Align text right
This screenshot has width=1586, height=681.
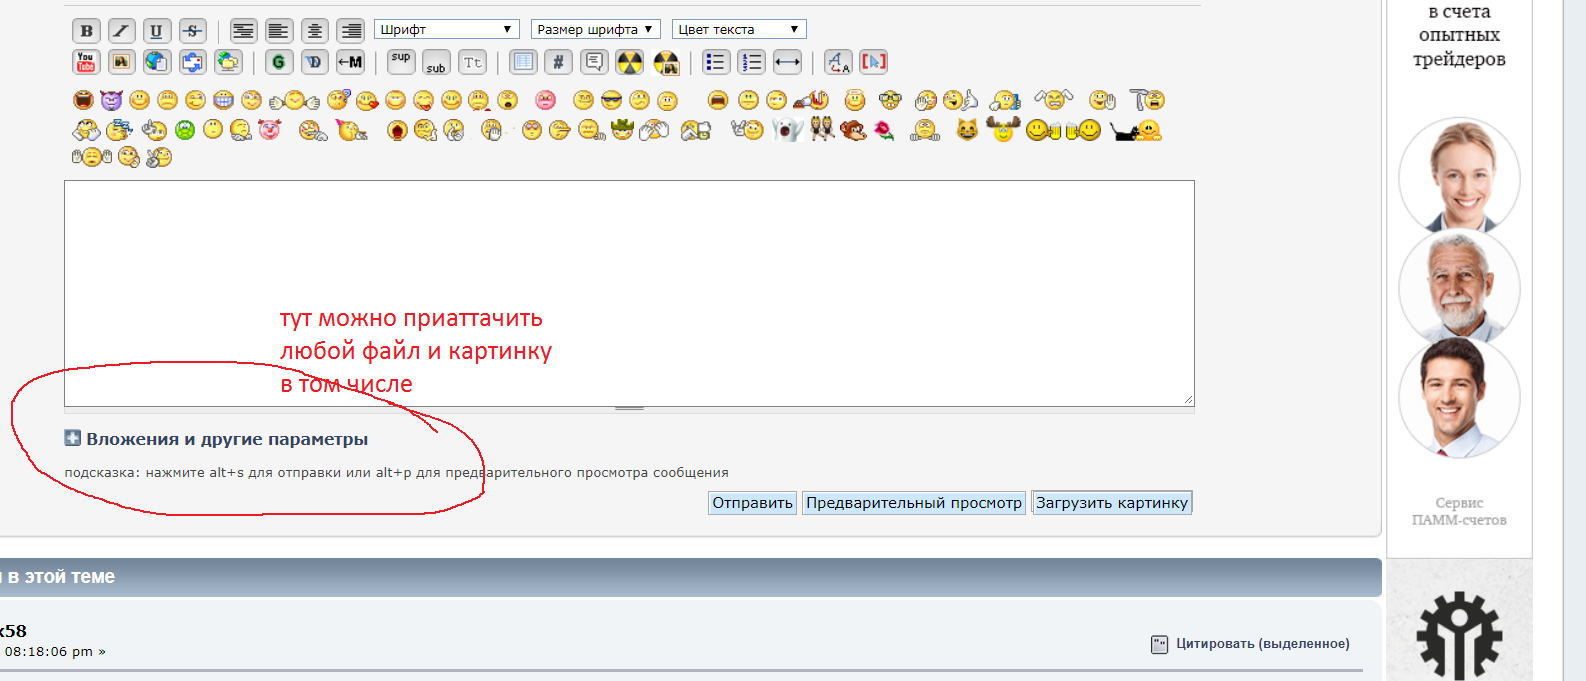(x=350, y=31)
